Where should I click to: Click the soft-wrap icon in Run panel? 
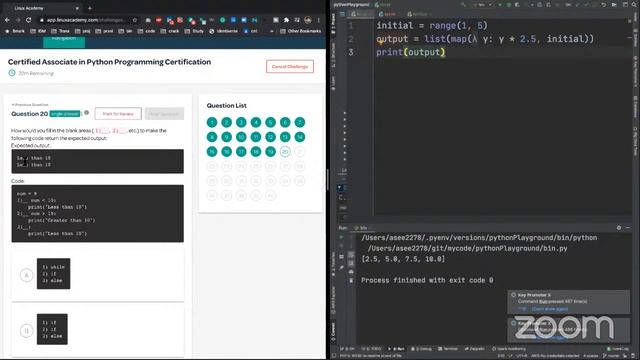click(x=351, y=255)
